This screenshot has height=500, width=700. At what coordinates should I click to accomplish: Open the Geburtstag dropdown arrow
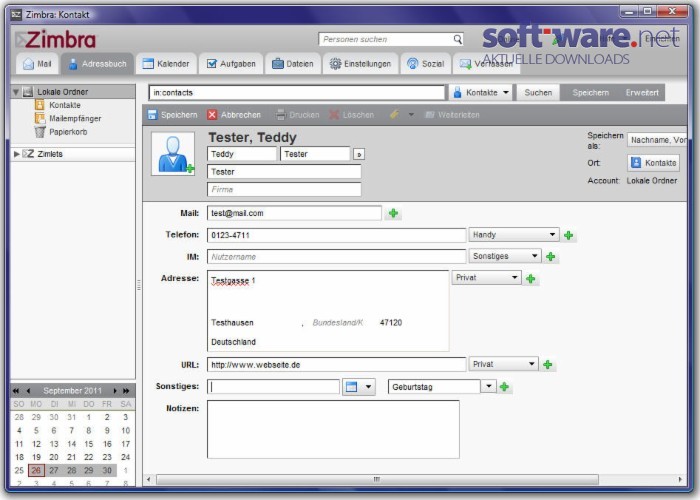point(489,386)
